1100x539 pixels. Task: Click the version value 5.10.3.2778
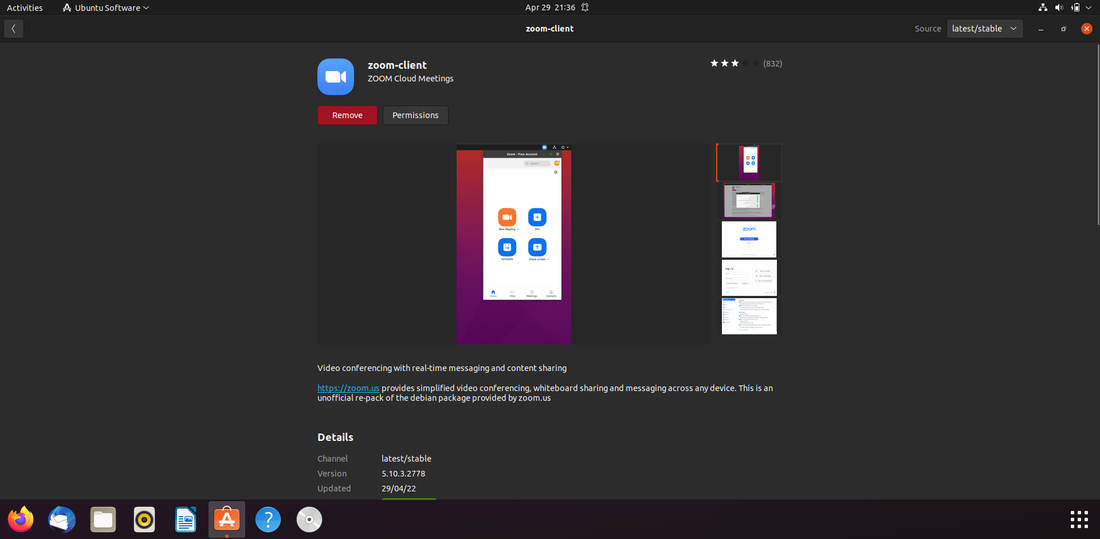click(403, 474)
